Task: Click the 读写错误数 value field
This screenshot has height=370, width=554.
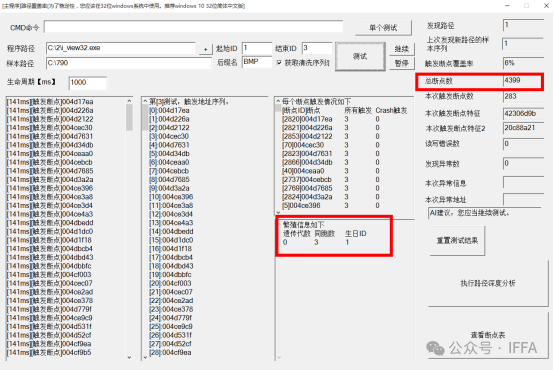Action: [523, 144]
